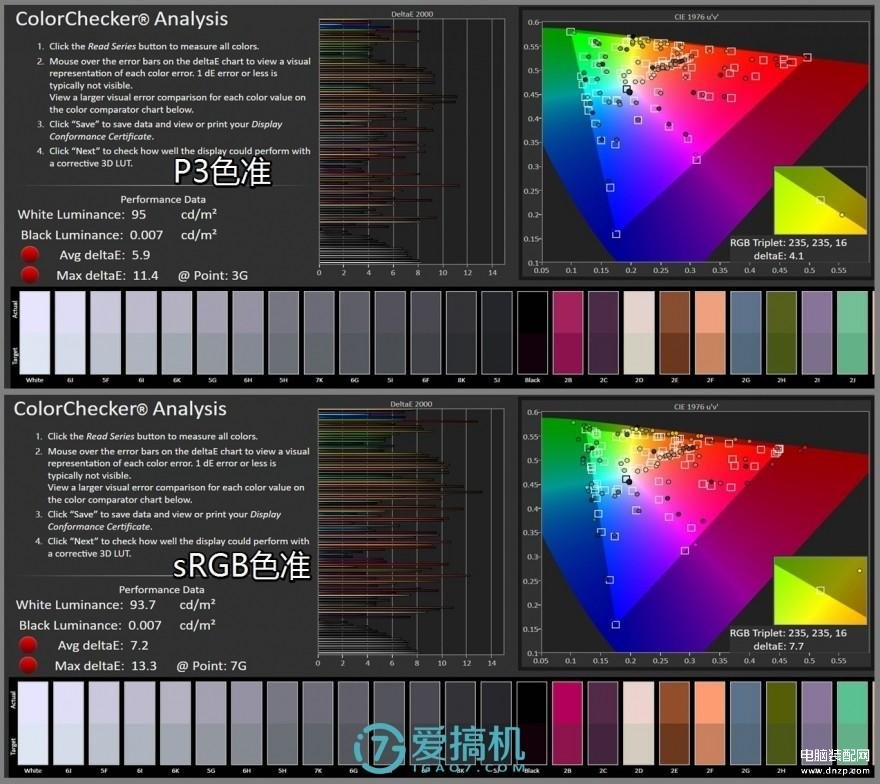The width and height of the screenshot is (880, 784).
Task: Click the CIE 1976 u'v' diagram in P3 panel
Action: point(704,143)
